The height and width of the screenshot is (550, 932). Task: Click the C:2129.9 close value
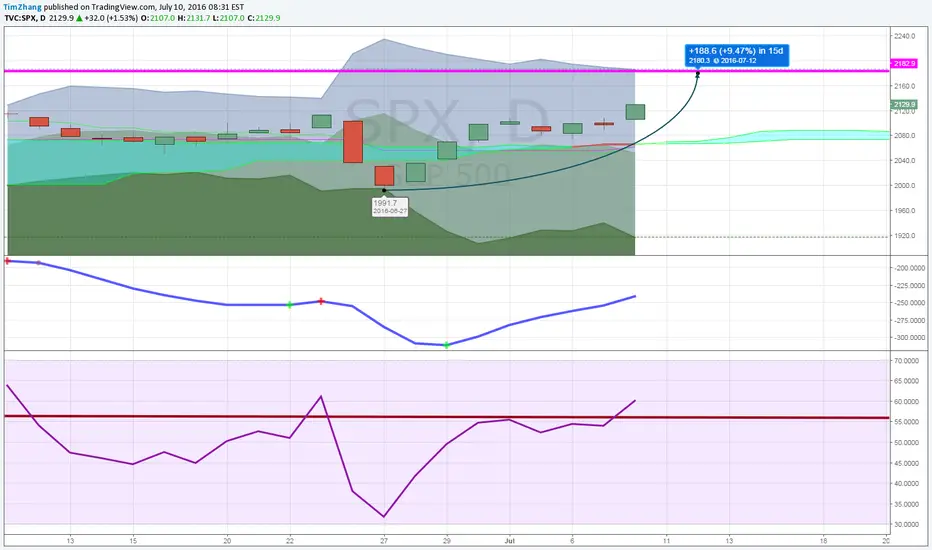(263, 18)
